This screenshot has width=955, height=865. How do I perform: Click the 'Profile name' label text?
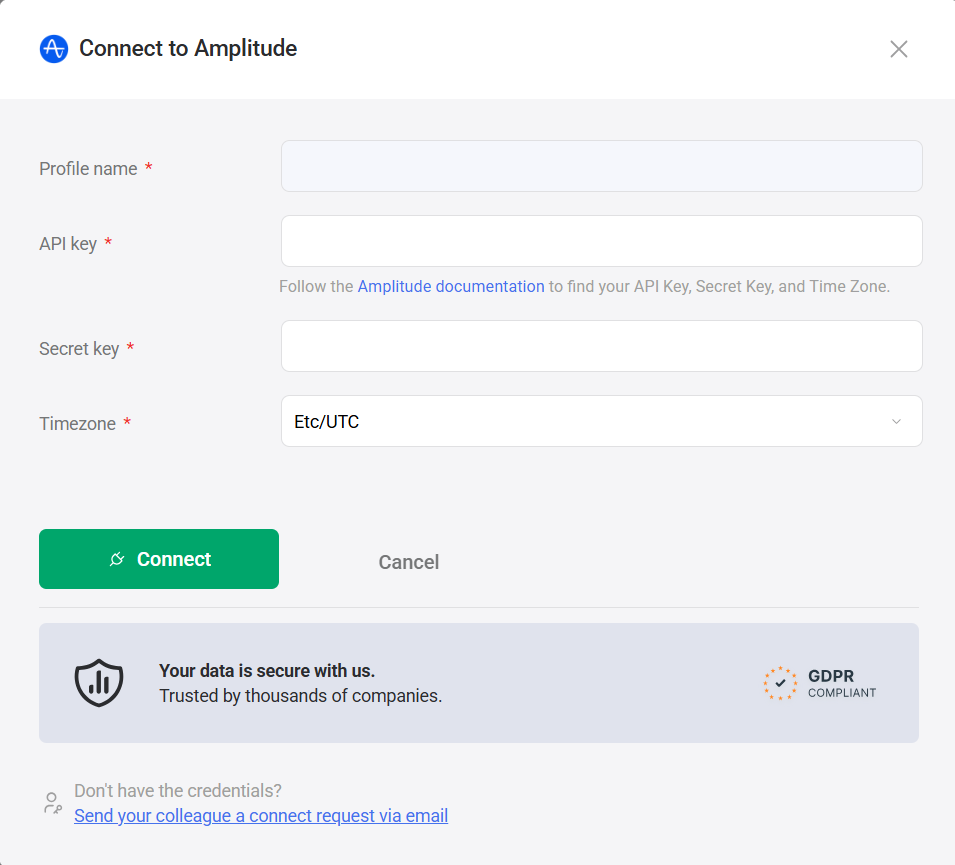[x=88, y=169]
